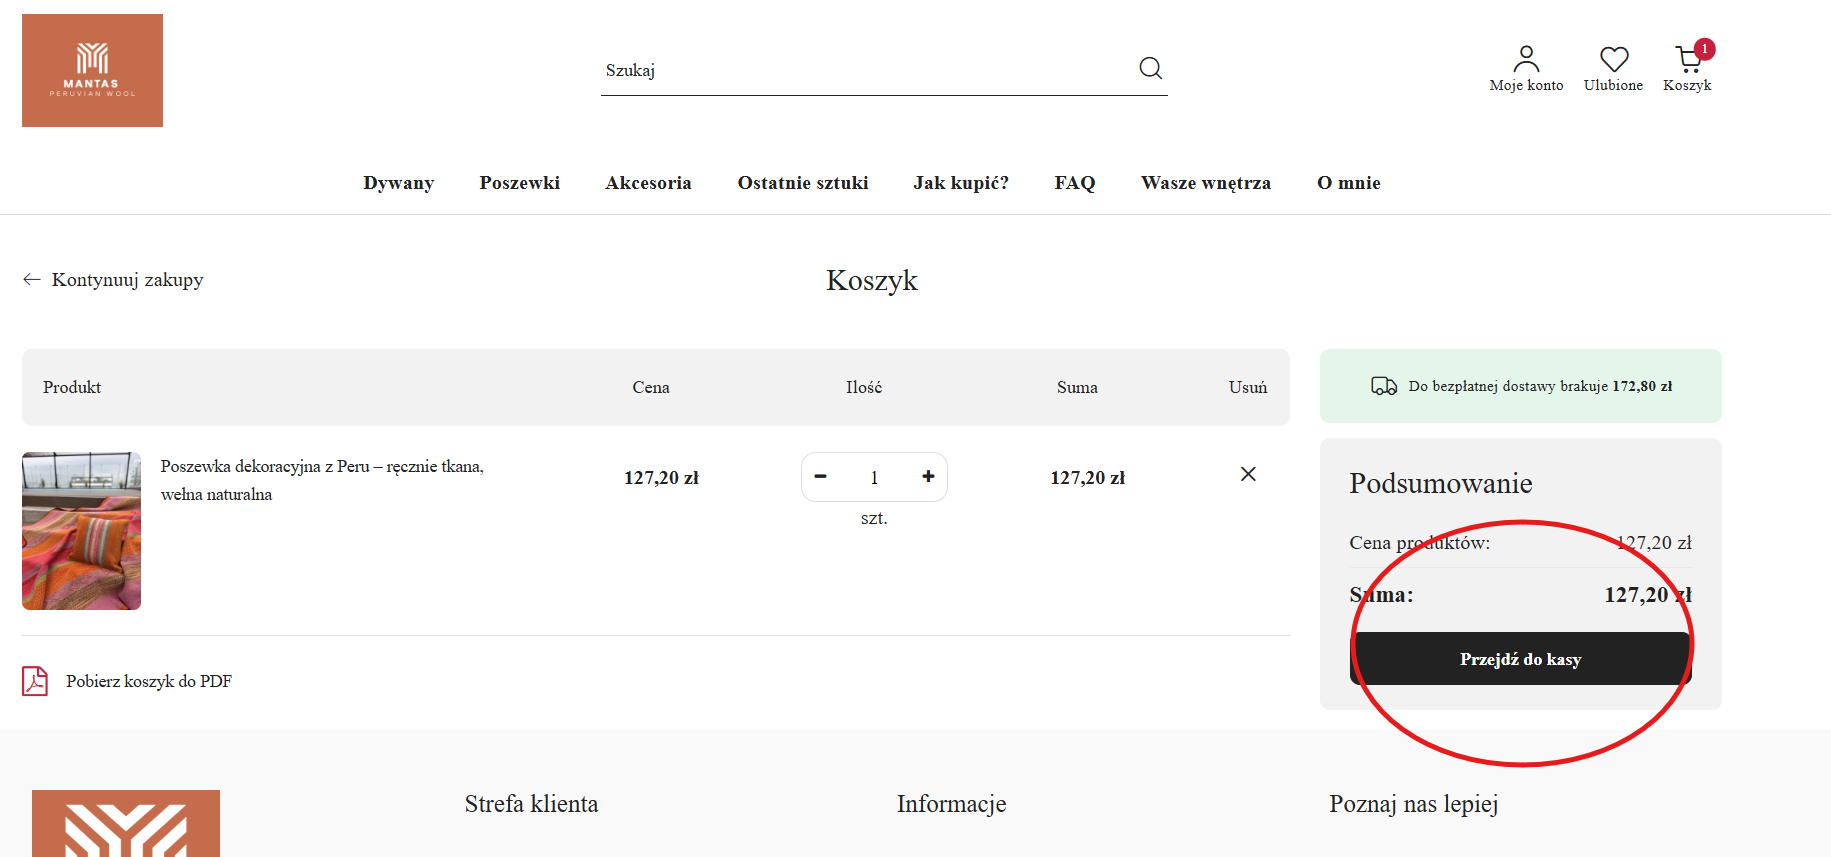The image size is (1831, 857).
Task: Click the quantity number field
Action: [874, 478]
